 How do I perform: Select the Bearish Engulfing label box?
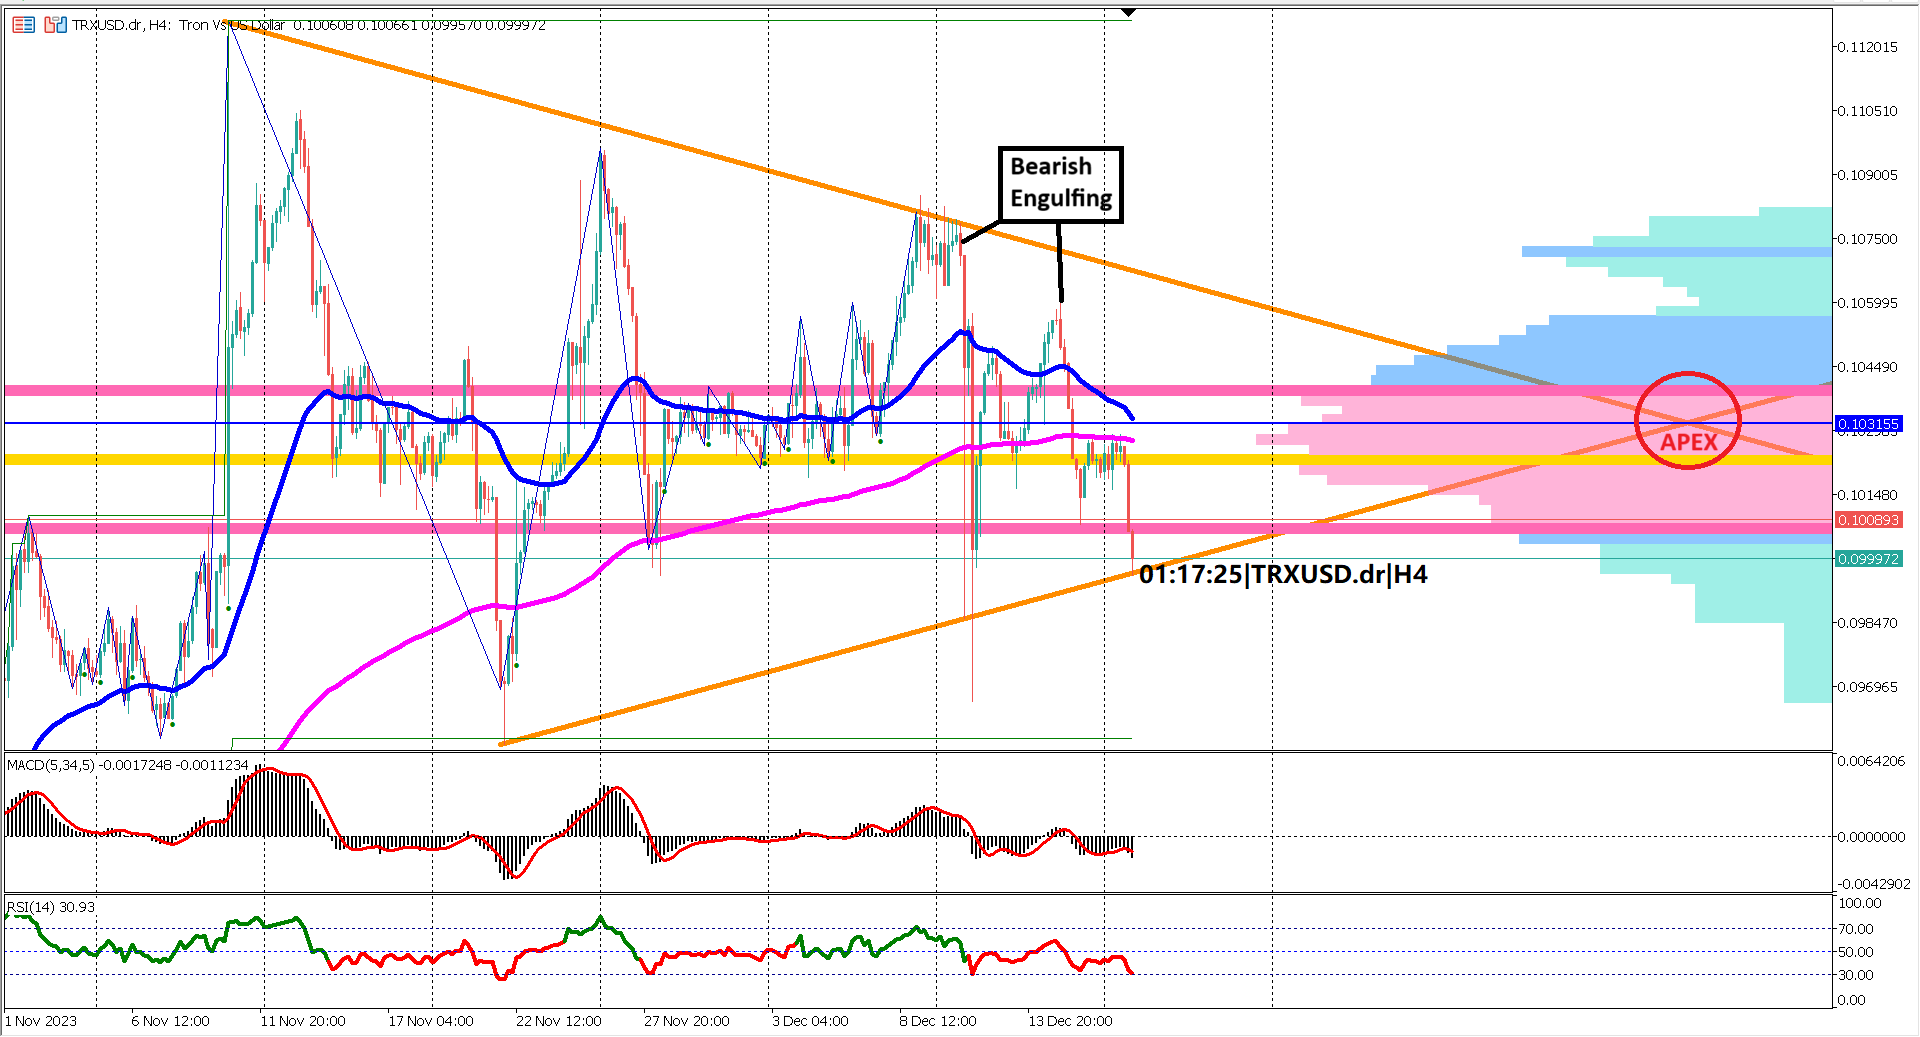coord(1060,183)
